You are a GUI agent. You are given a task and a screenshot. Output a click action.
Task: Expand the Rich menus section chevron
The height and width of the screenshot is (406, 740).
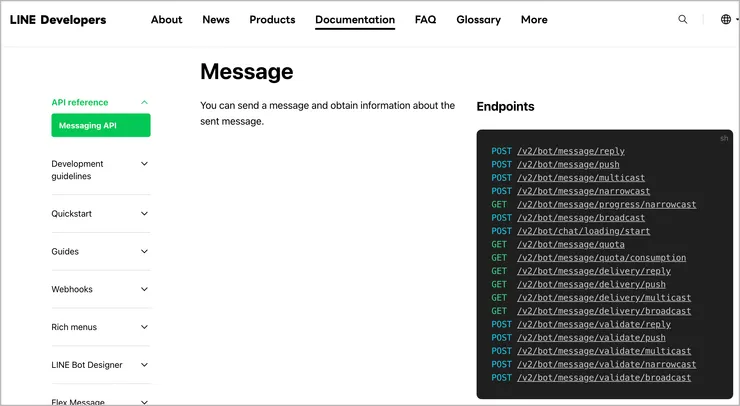point(144,327)
